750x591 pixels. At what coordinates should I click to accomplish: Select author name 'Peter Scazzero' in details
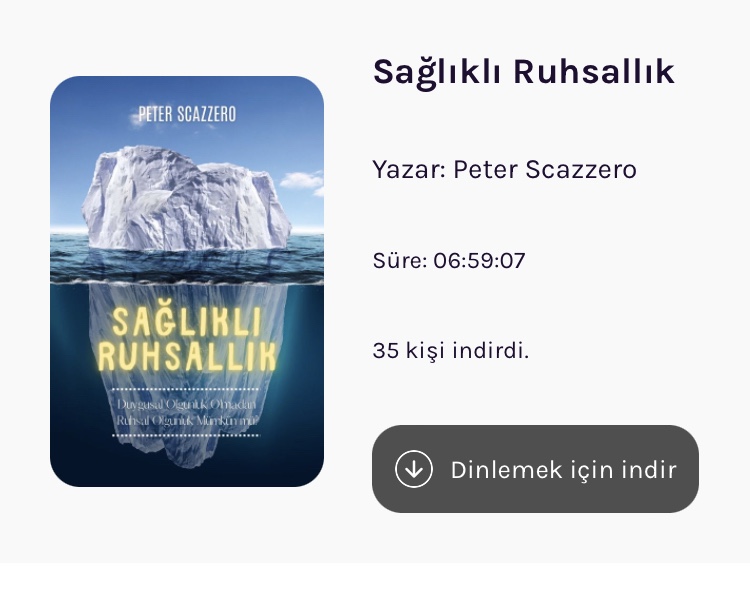point(545,169)
